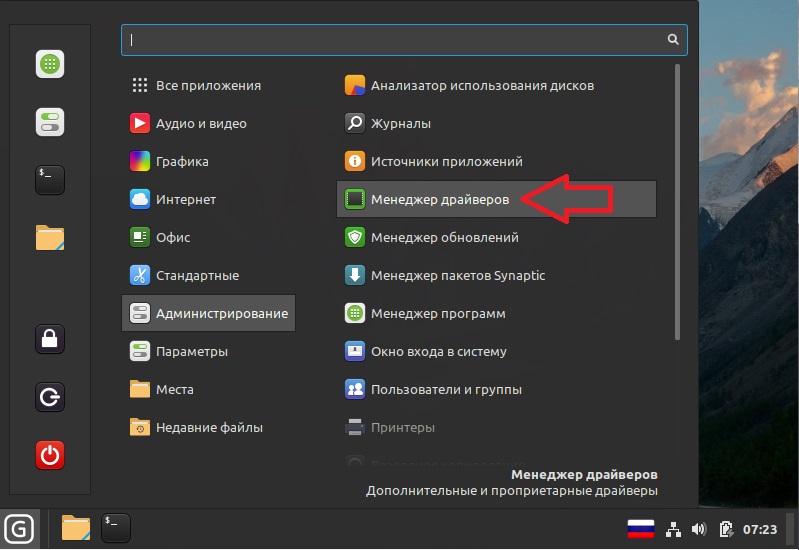
Task: Click the System Settings toggle icon in sidebar
Action: (50, 123)
